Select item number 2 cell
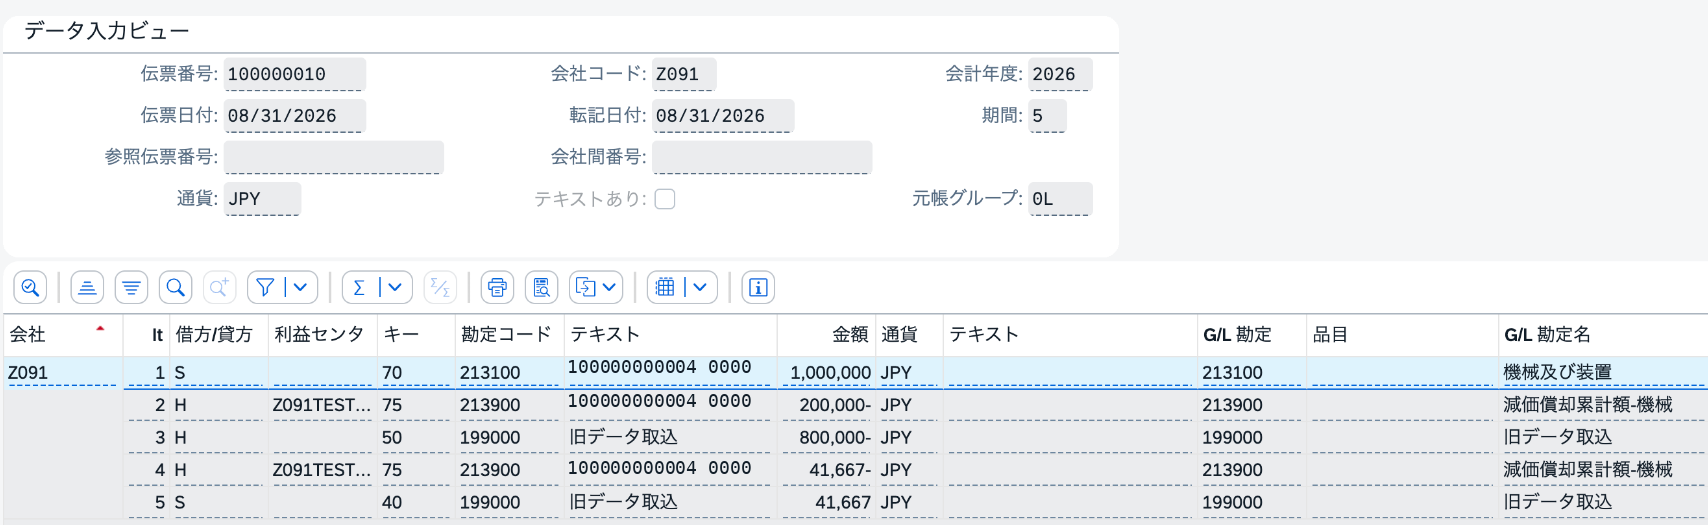 point(146,405)
